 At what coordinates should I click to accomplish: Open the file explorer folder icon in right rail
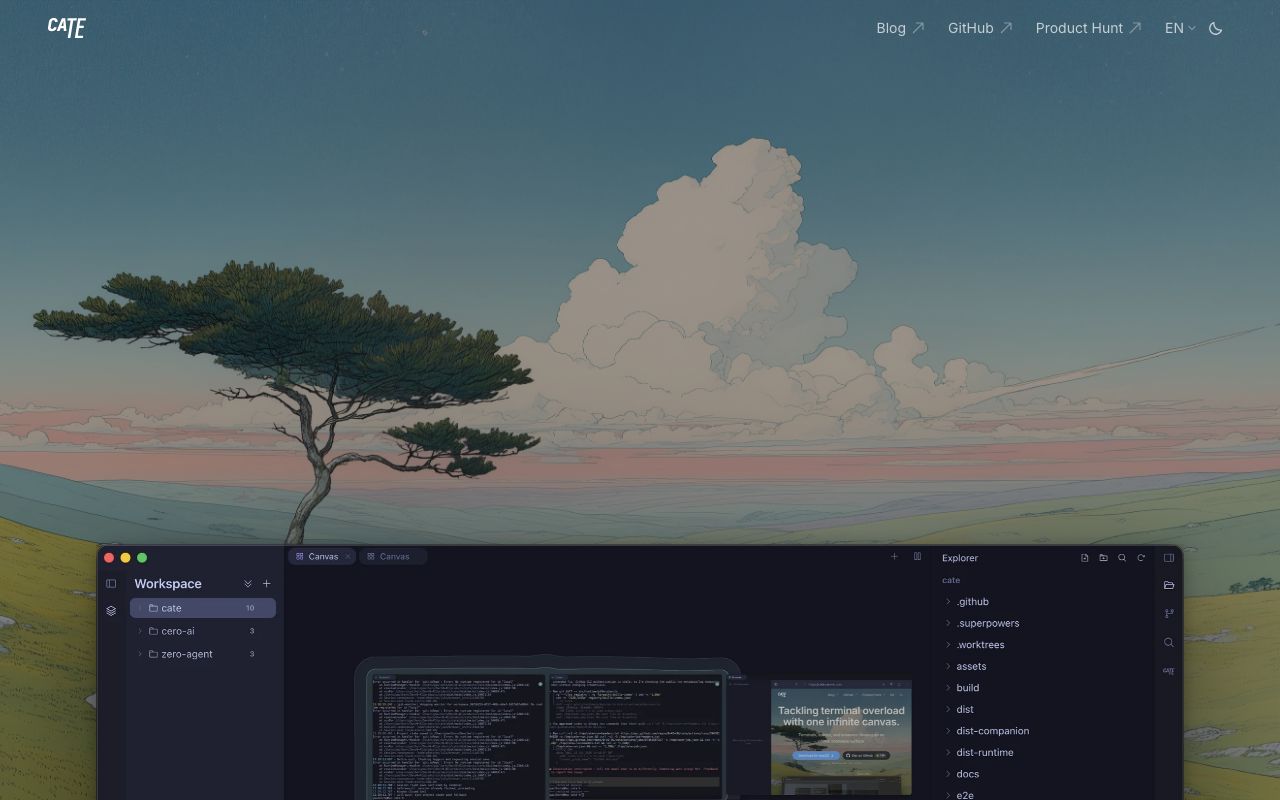pyautogui.click(x=1169, y=585)
